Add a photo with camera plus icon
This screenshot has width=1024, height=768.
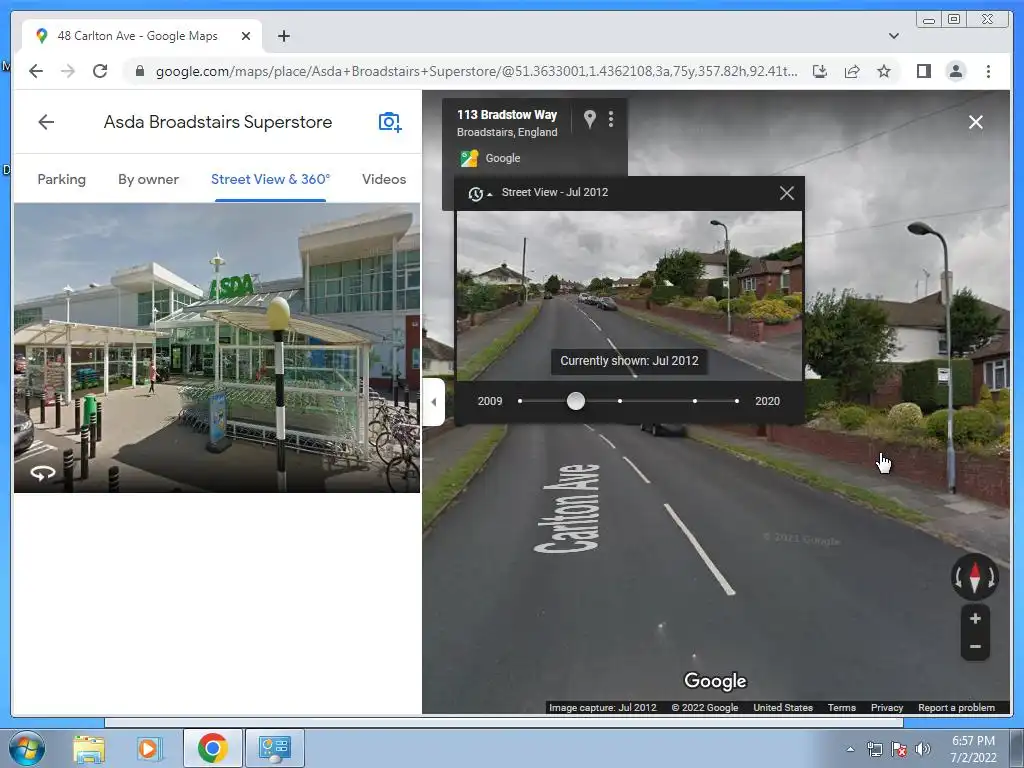(390, 122)
